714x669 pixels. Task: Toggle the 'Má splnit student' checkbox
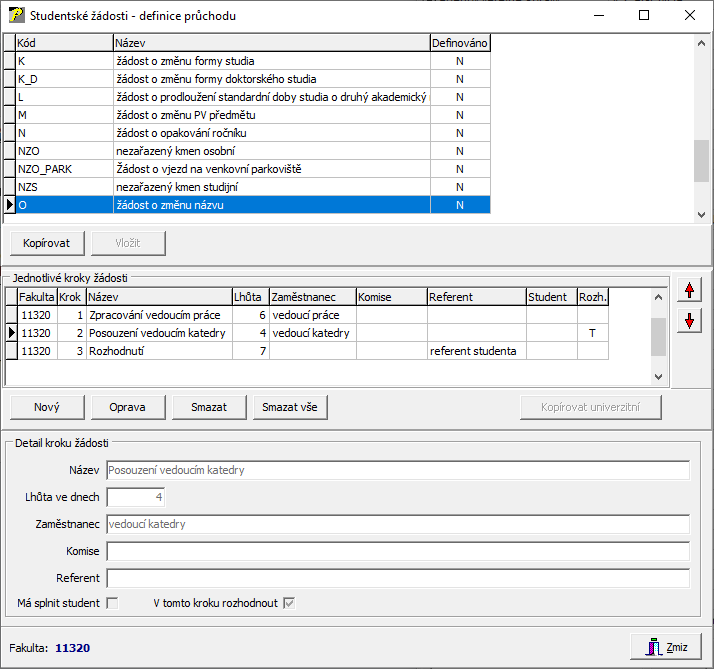pos(112,603)
